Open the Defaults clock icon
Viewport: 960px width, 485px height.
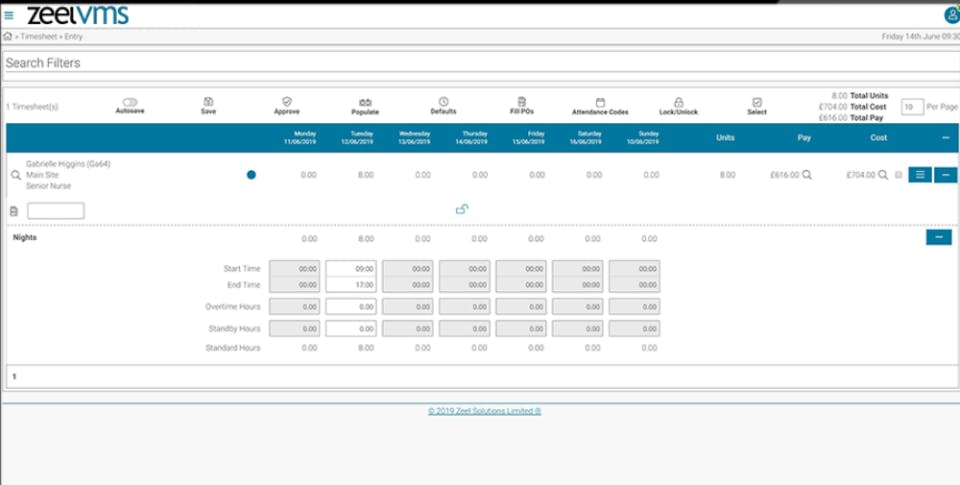click(443, 102)
